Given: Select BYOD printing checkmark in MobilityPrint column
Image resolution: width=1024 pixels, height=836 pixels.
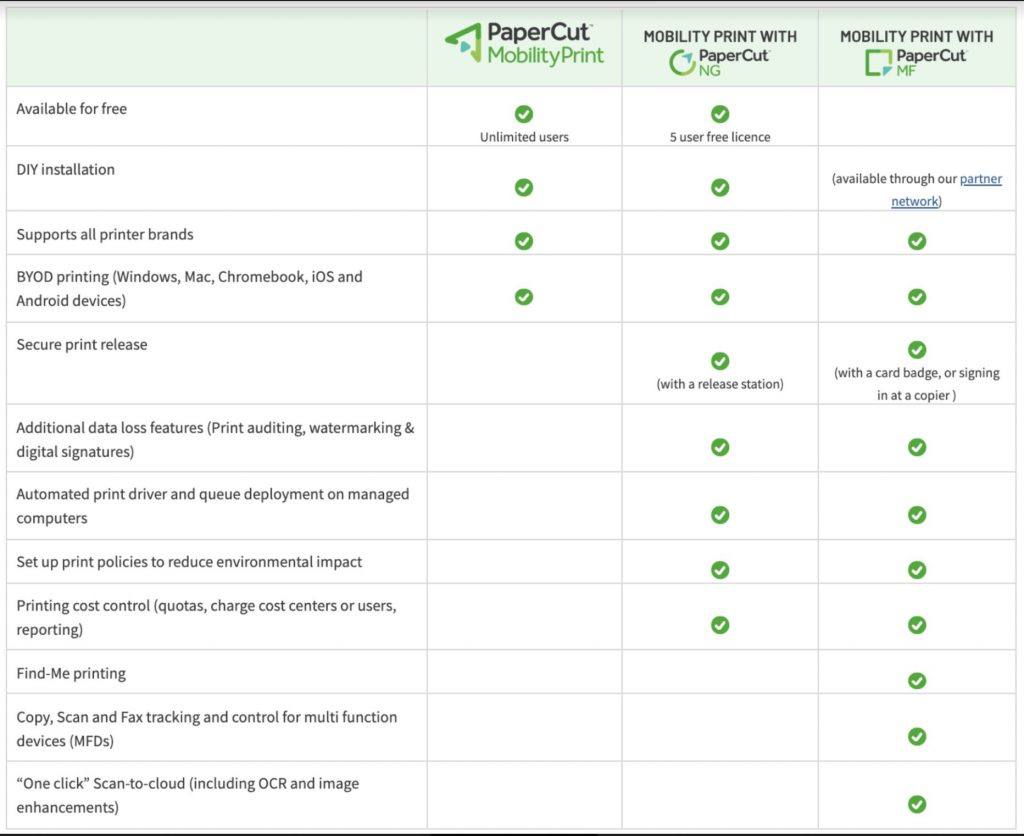Looking at the screenshot, I should click(x=524, y=297).
